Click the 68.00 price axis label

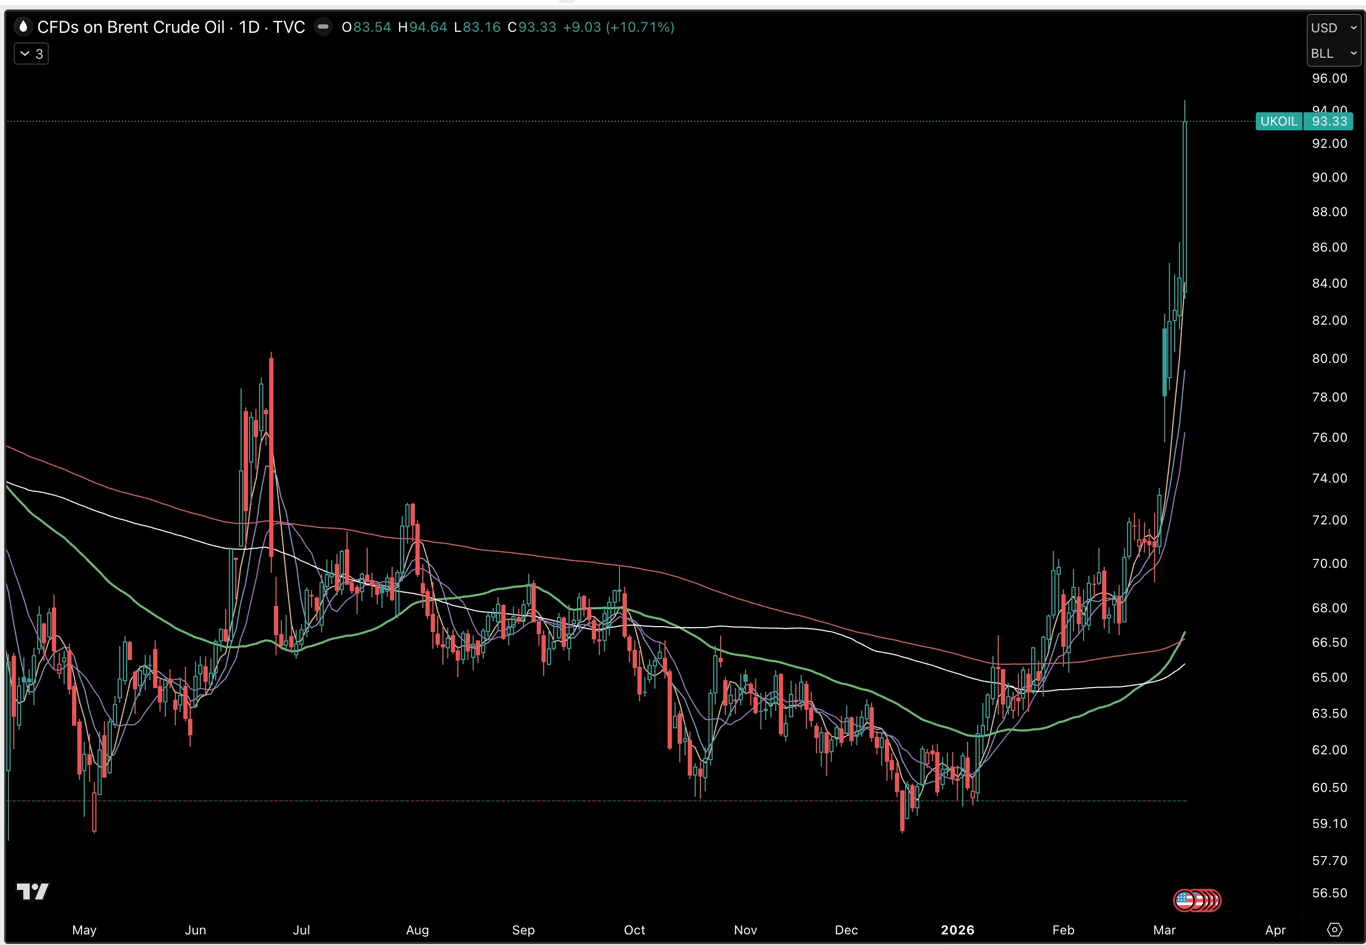[1330, 608]
